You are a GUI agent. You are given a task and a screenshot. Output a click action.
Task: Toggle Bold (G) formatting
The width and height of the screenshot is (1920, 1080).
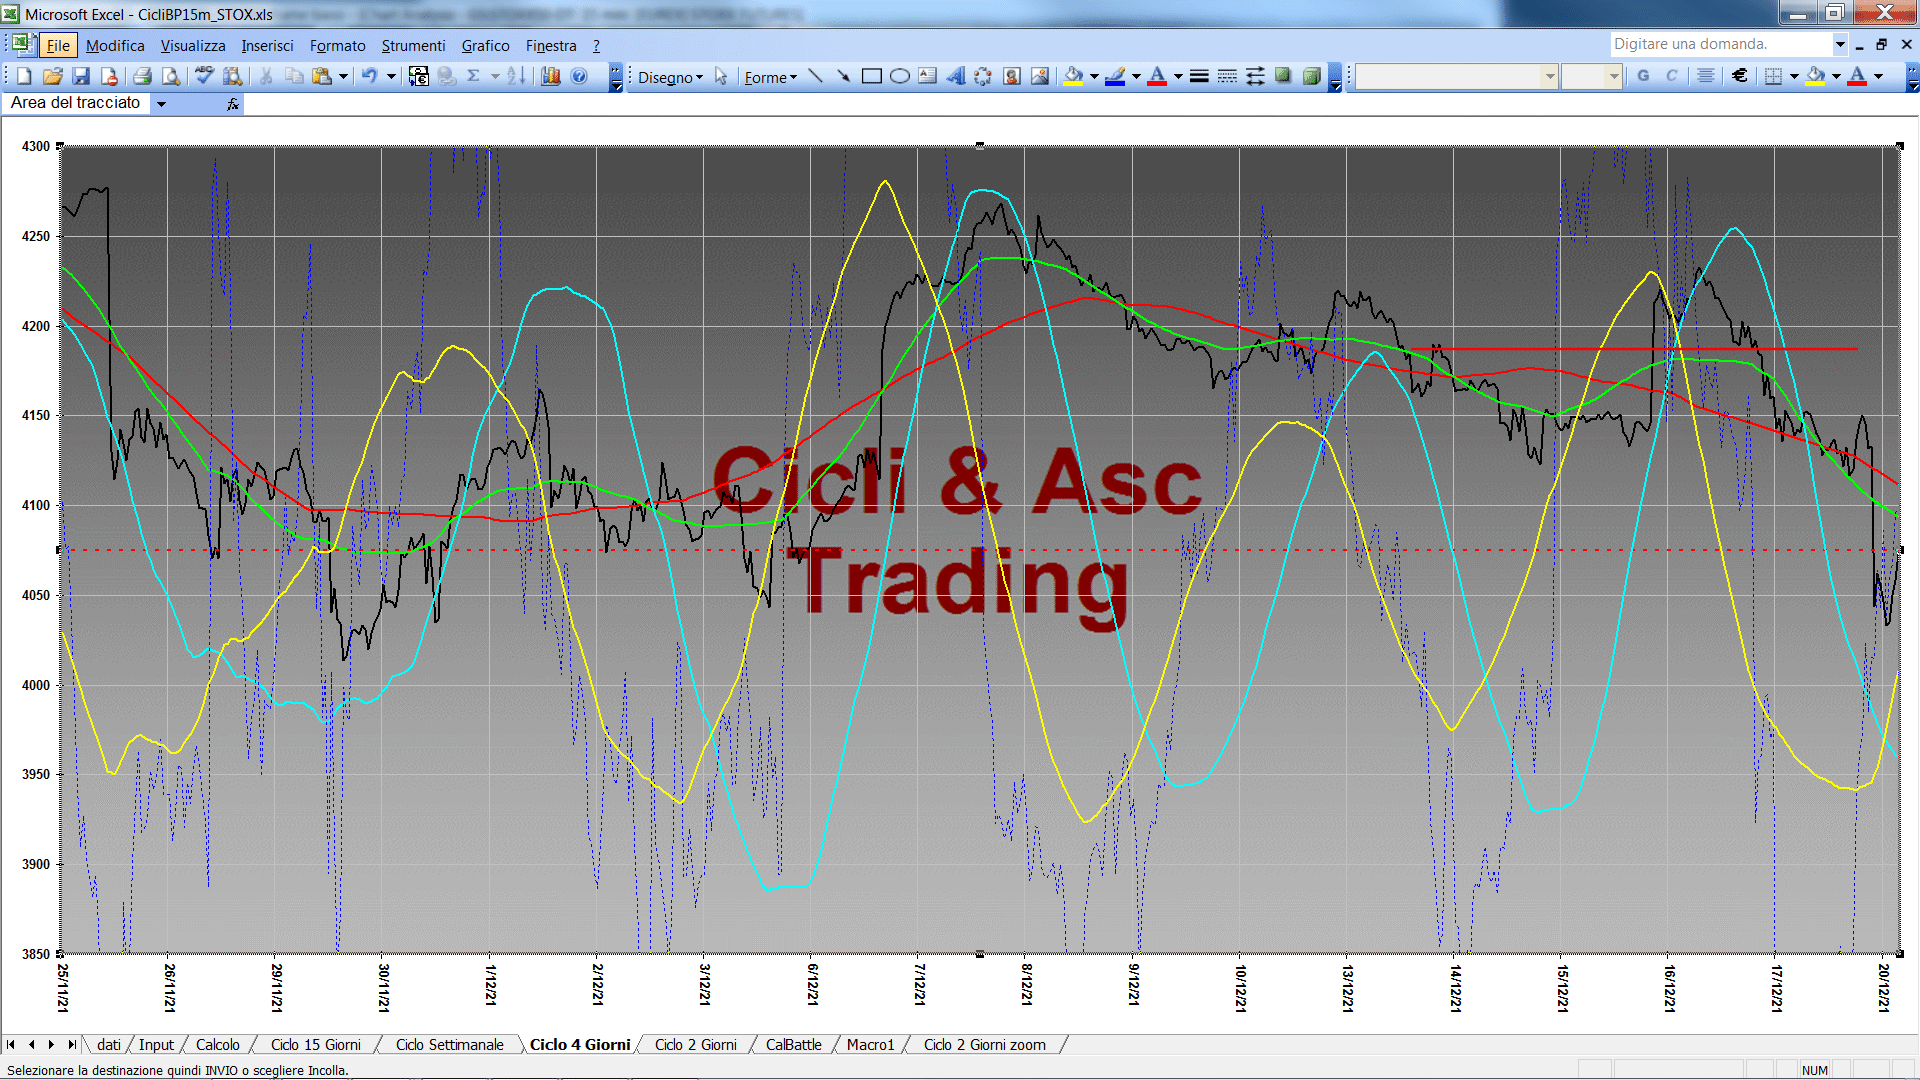tap(1643, 76)
